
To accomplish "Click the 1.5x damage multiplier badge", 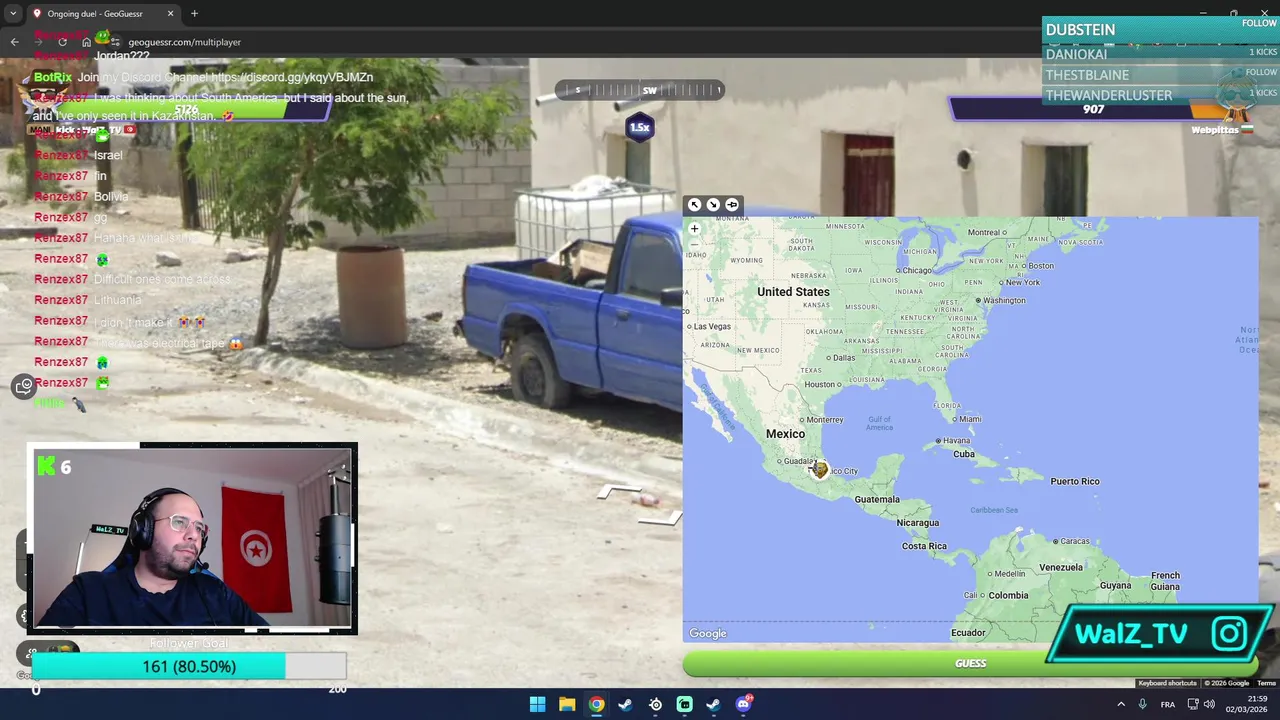I will 640,127.
